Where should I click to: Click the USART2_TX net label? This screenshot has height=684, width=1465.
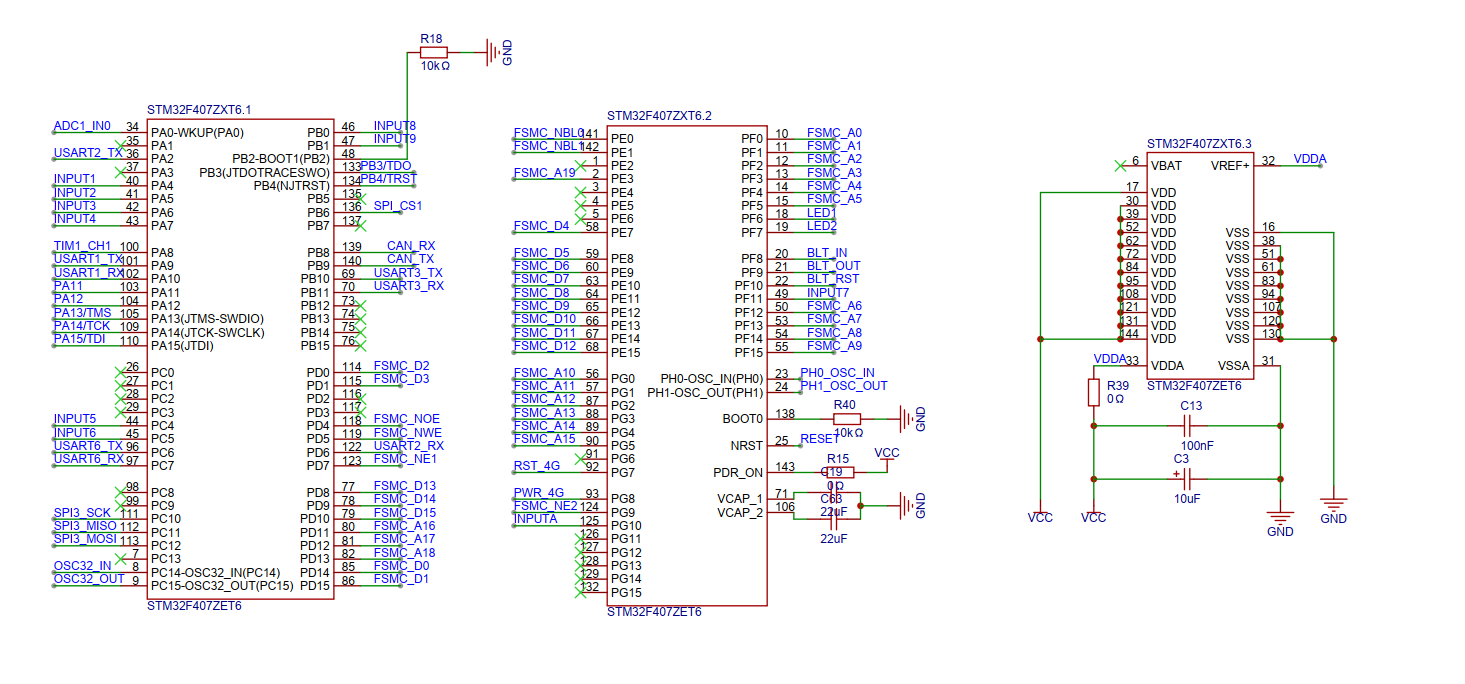click(87, 153)
